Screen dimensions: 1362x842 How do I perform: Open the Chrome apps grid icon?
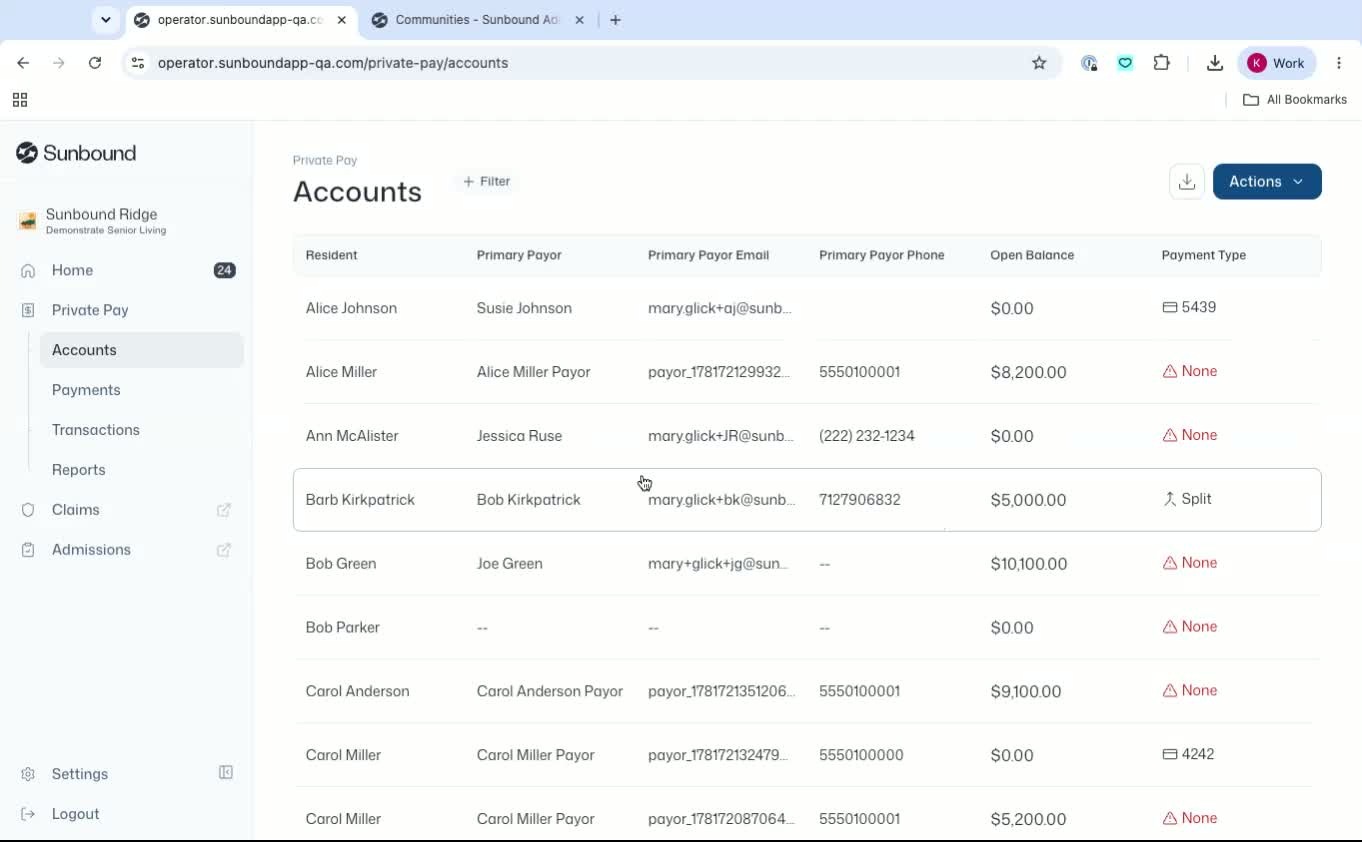coord(20,100)
